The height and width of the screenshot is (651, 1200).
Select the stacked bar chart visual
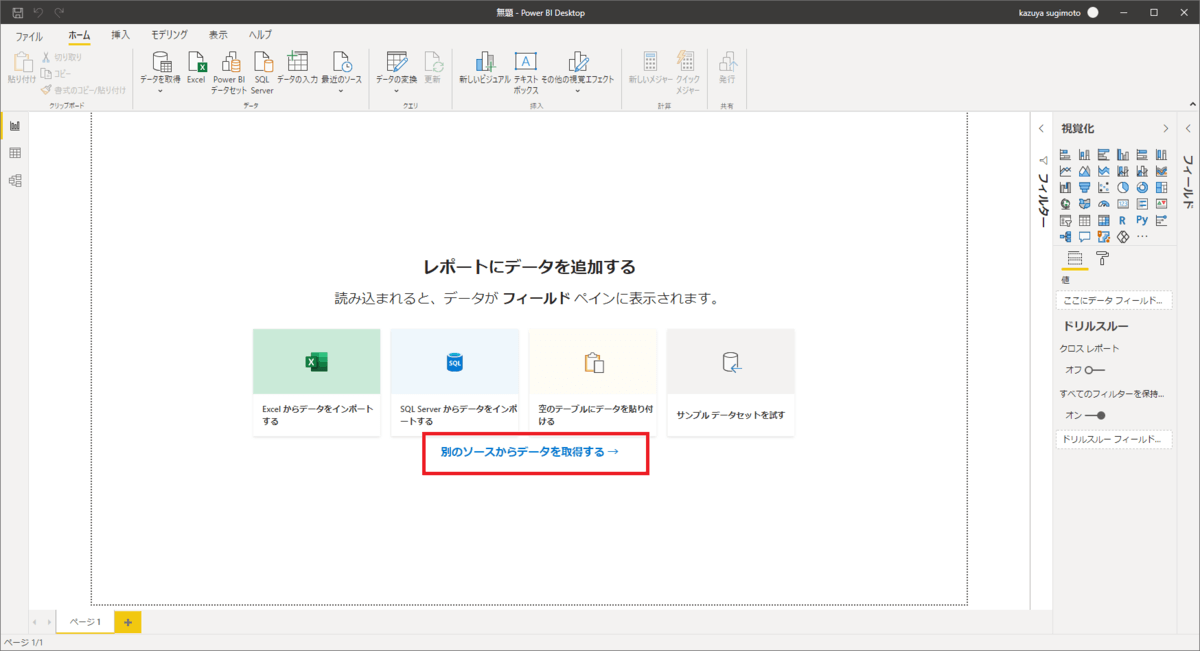[1065, 154]
